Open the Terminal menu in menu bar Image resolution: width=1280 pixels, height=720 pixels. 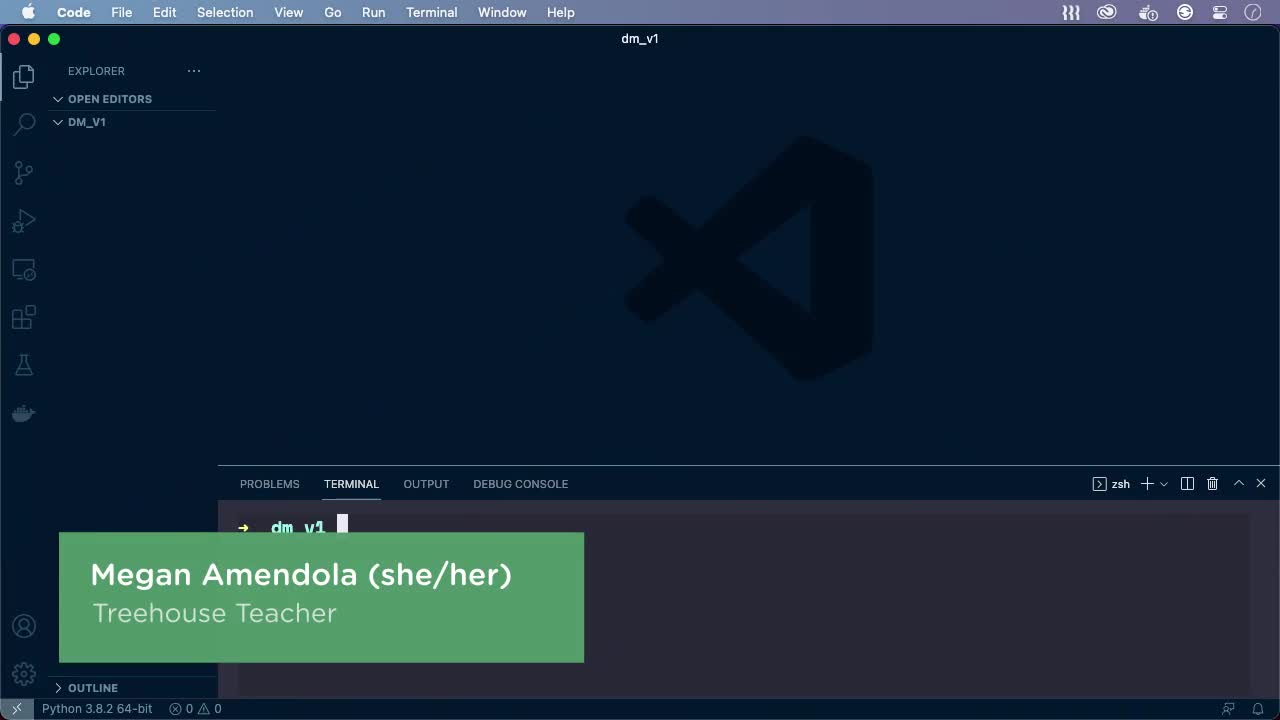tap(431, 12)
